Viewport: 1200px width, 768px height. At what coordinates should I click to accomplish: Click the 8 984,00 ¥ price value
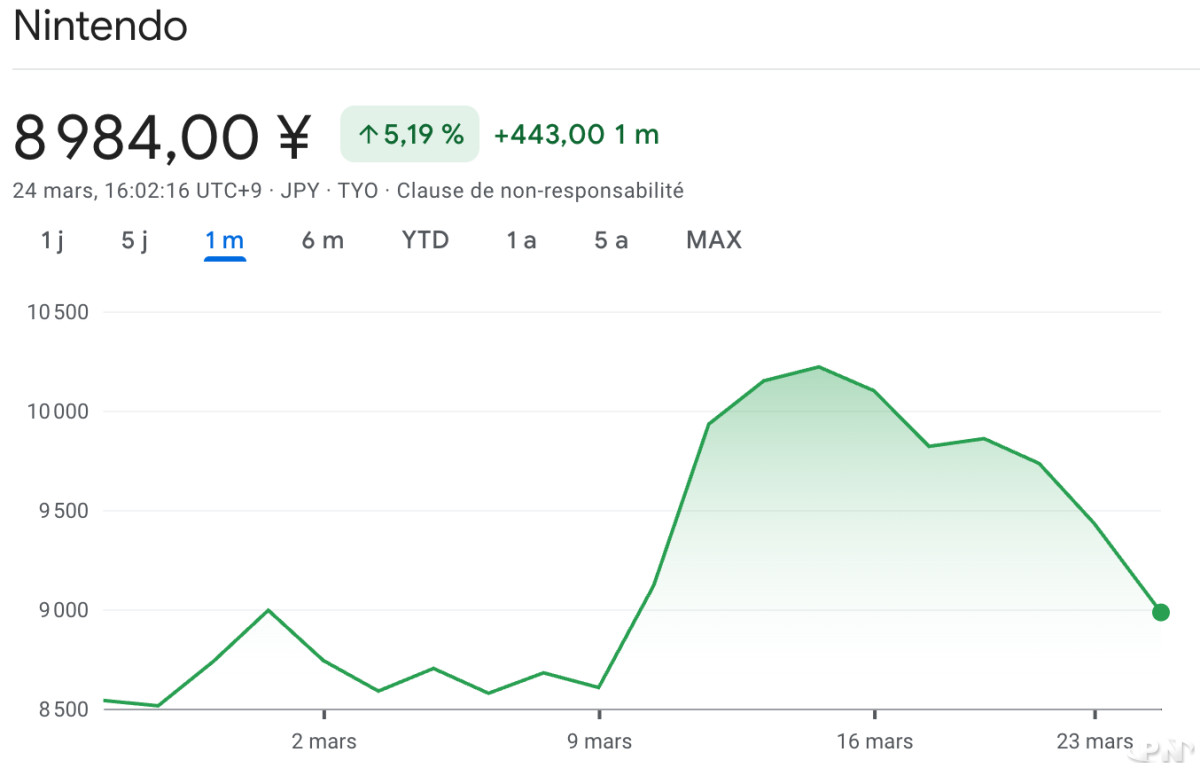[x=162, y=136]
